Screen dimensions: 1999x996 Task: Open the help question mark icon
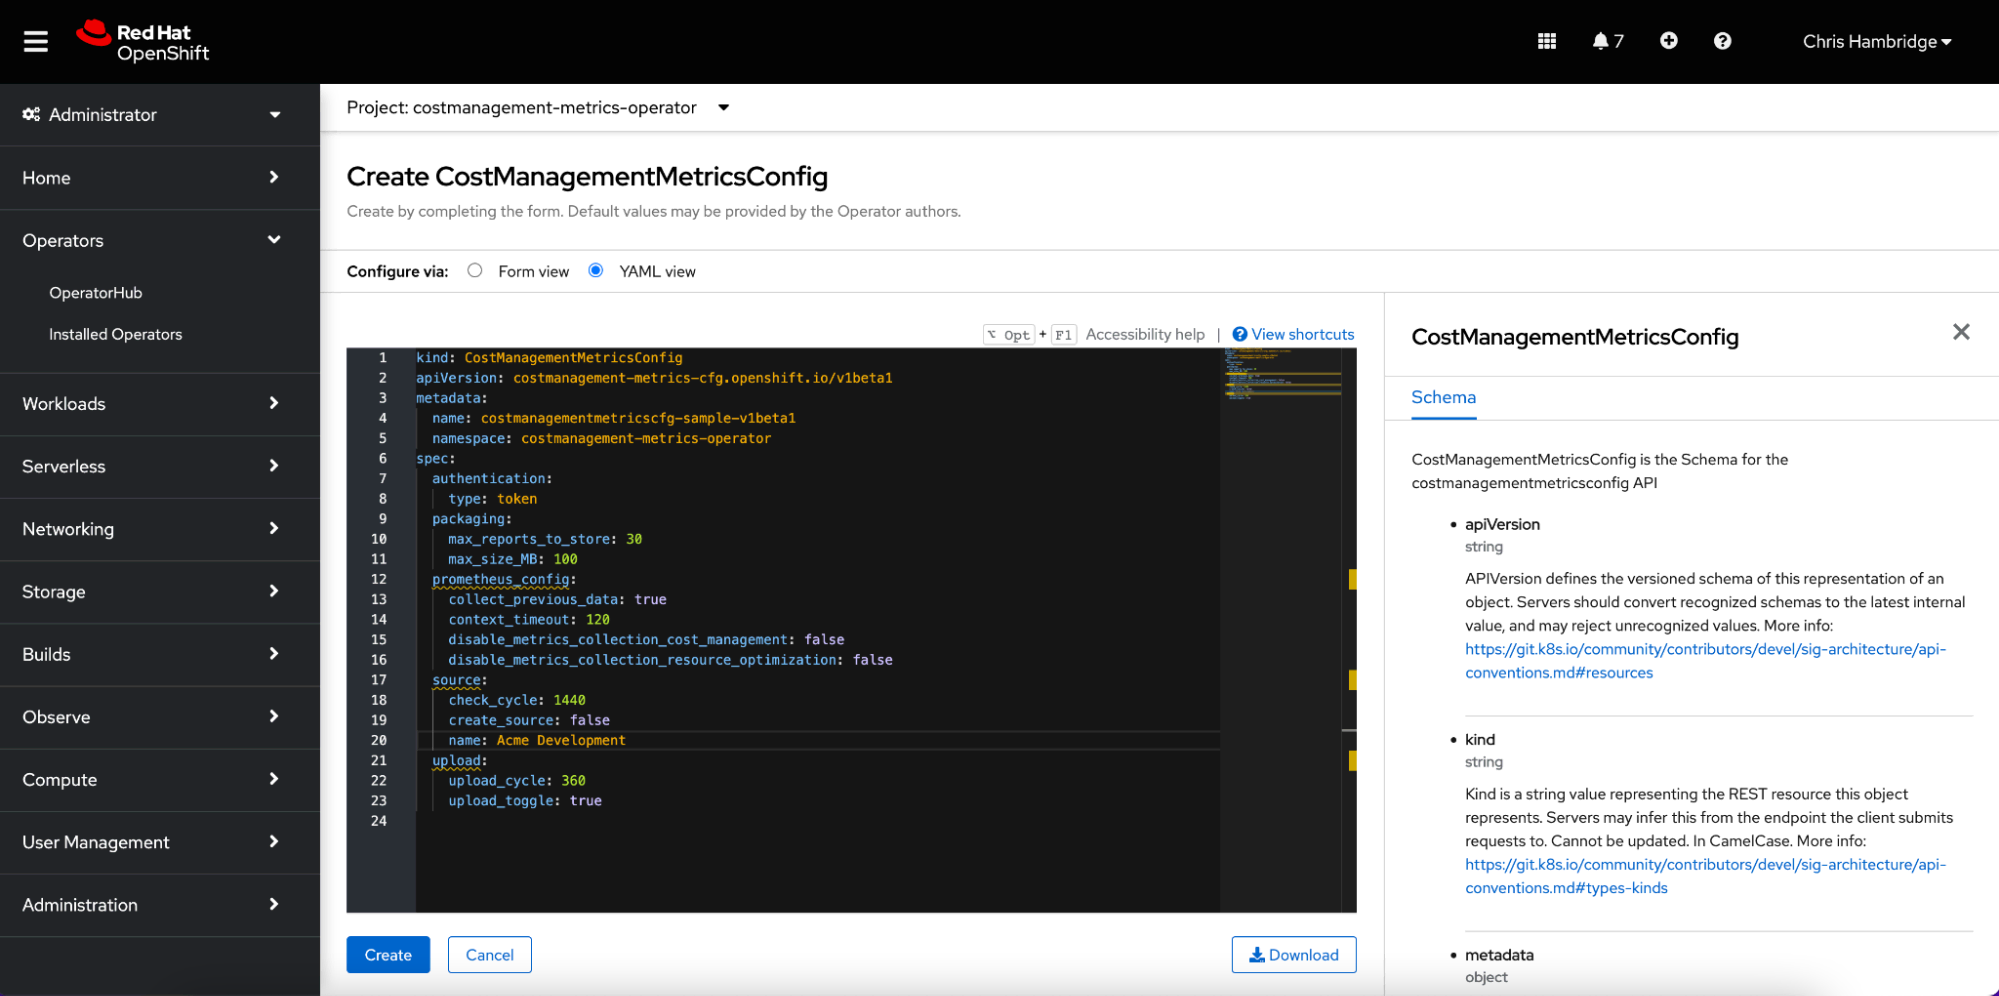tap(1722, 41)
